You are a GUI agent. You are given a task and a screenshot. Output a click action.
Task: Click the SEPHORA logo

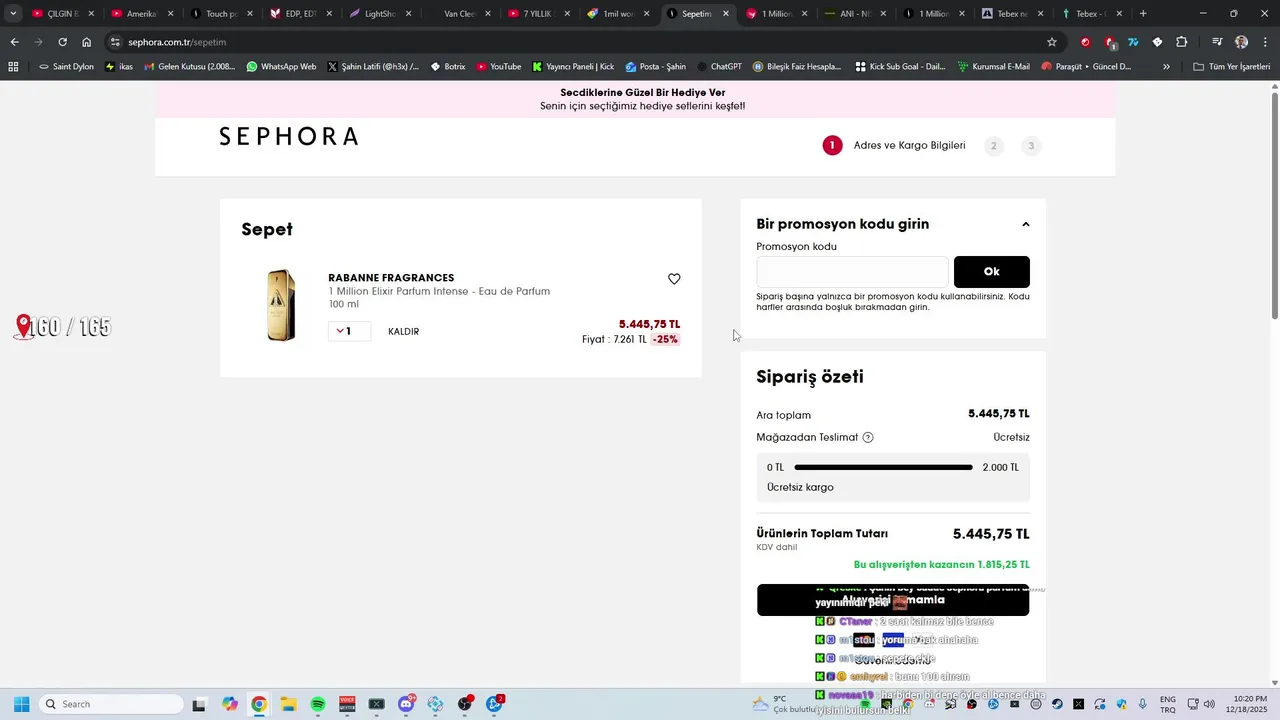tap(289, 137)
